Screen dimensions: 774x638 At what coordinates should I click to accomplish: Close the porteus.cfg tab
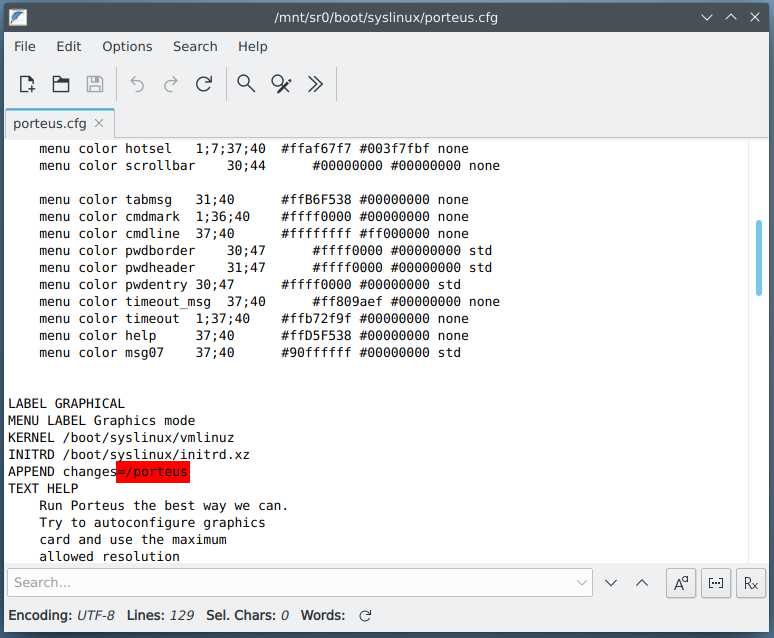pos(99,123)
